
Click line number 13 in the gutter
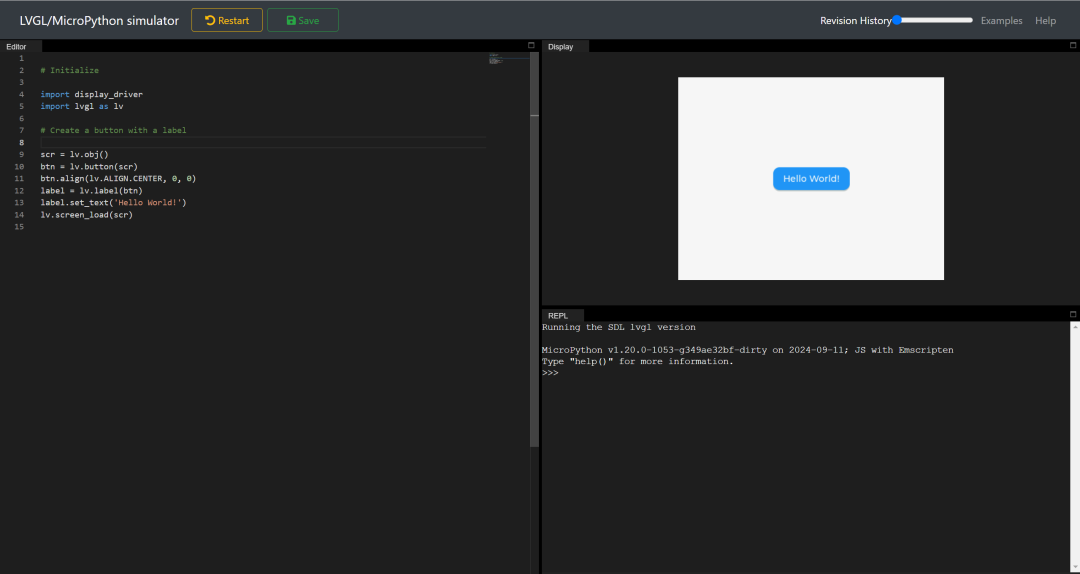click(20, 202)
